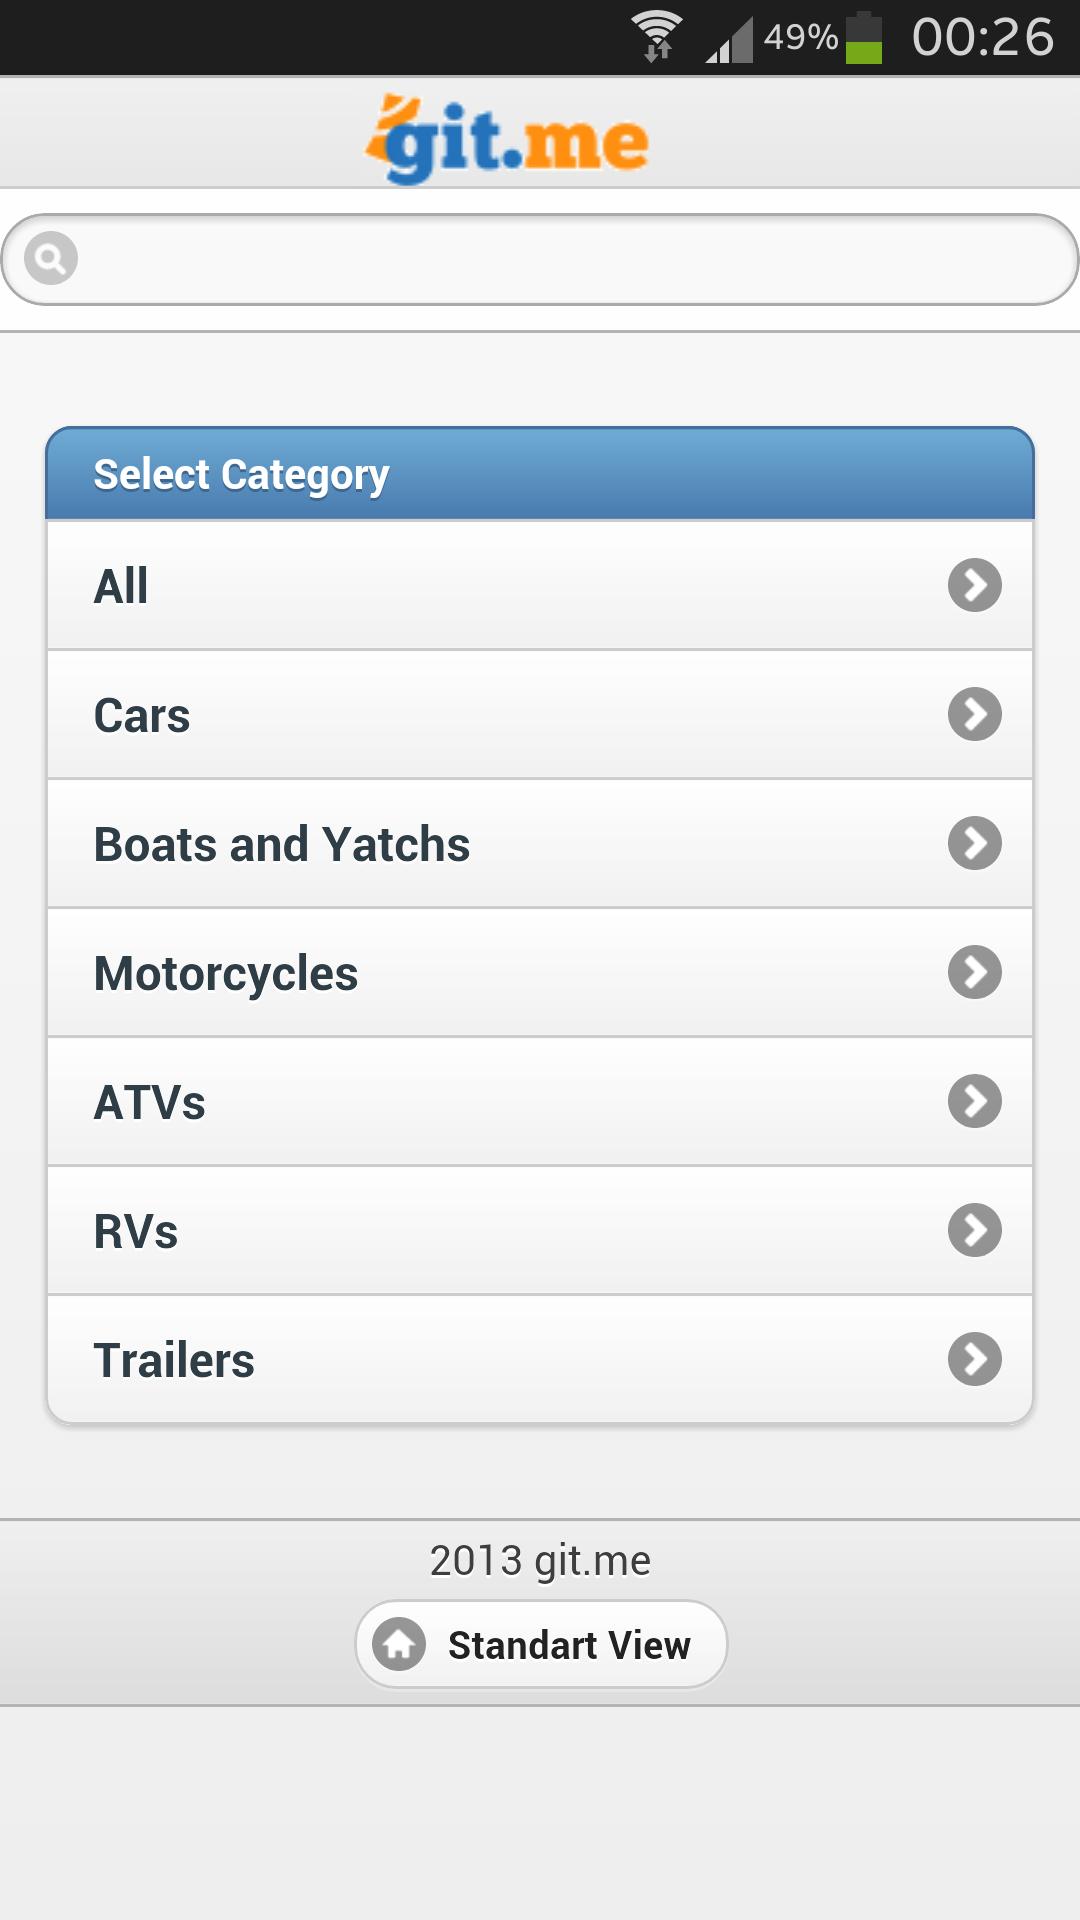
Task: Expand ATVs using its chevron
Action: coord(975,1101)
